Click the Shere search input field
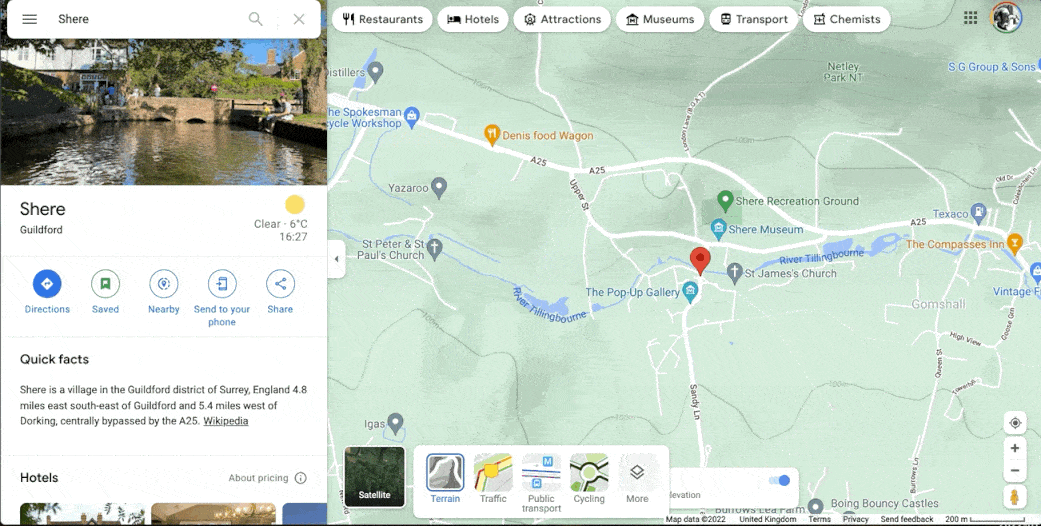The width and height of the screenshot is (1041, 526). click(146, 19)
